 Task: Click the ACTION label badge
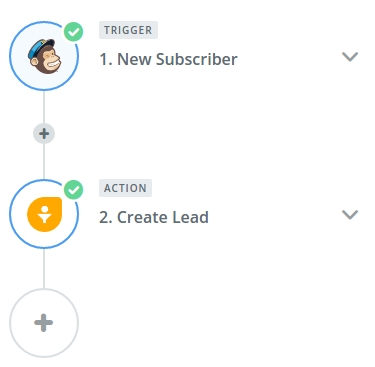click(x=125, y=188)
